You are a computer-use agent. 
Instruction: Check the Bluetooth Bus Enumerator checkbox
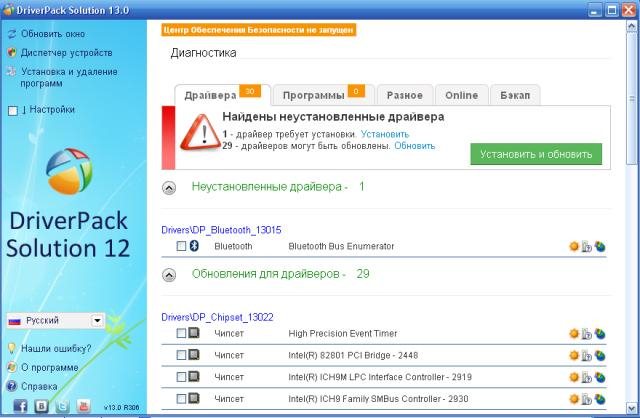pyautogui.click(x=181, y=246)
